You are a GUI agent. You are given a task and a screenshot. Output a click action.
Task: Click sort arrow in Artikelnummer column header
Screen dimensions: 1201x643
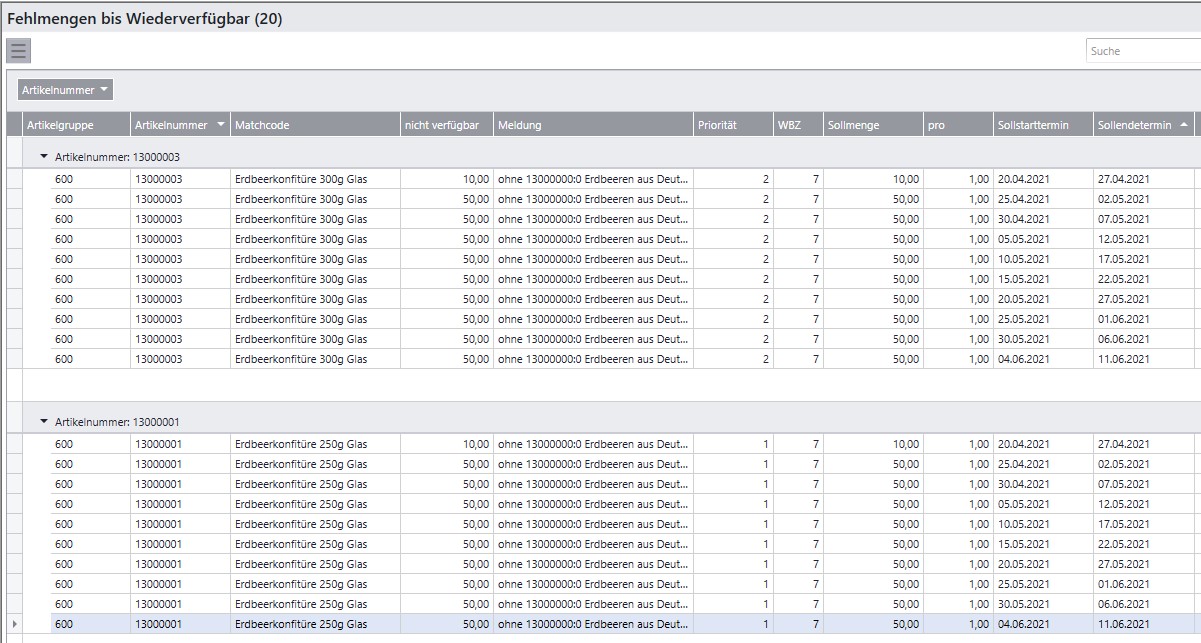pos(220,125)
